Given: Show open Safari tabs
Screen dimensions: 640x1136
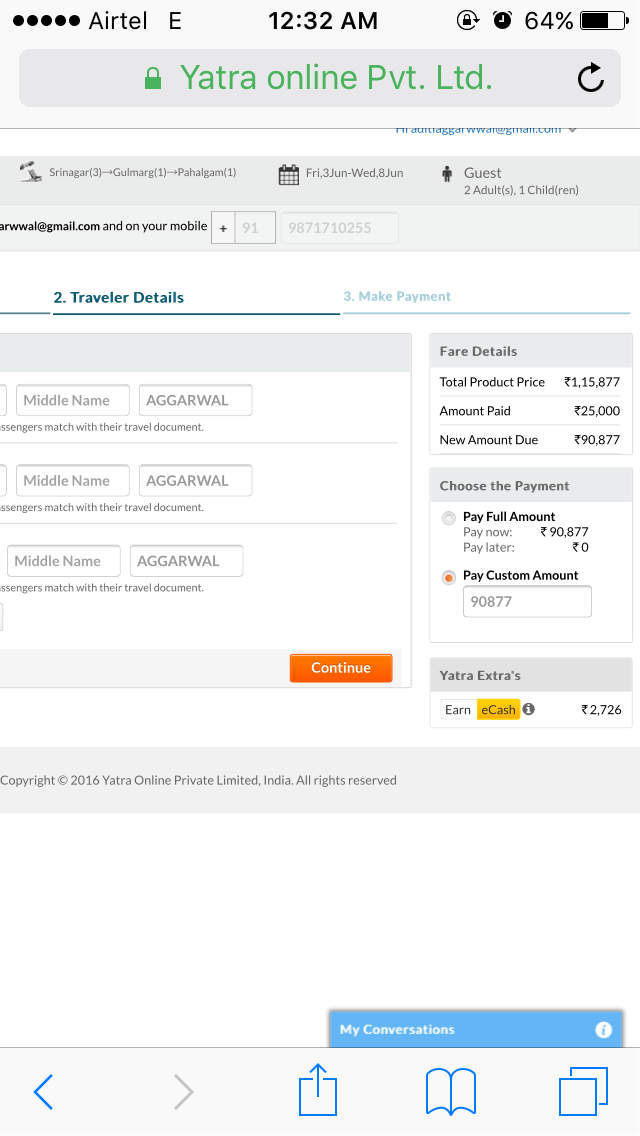Looking at the screenshot, I should (583, 1091).
